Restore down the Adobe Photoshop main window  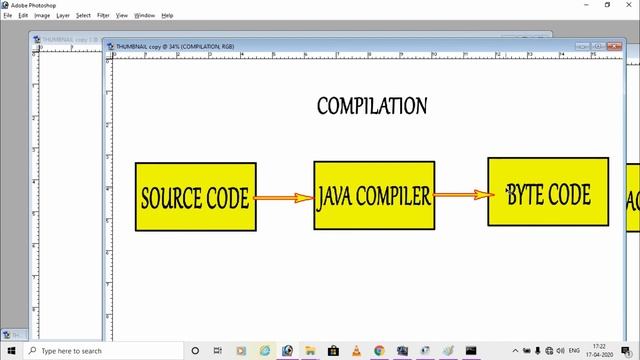607,5
